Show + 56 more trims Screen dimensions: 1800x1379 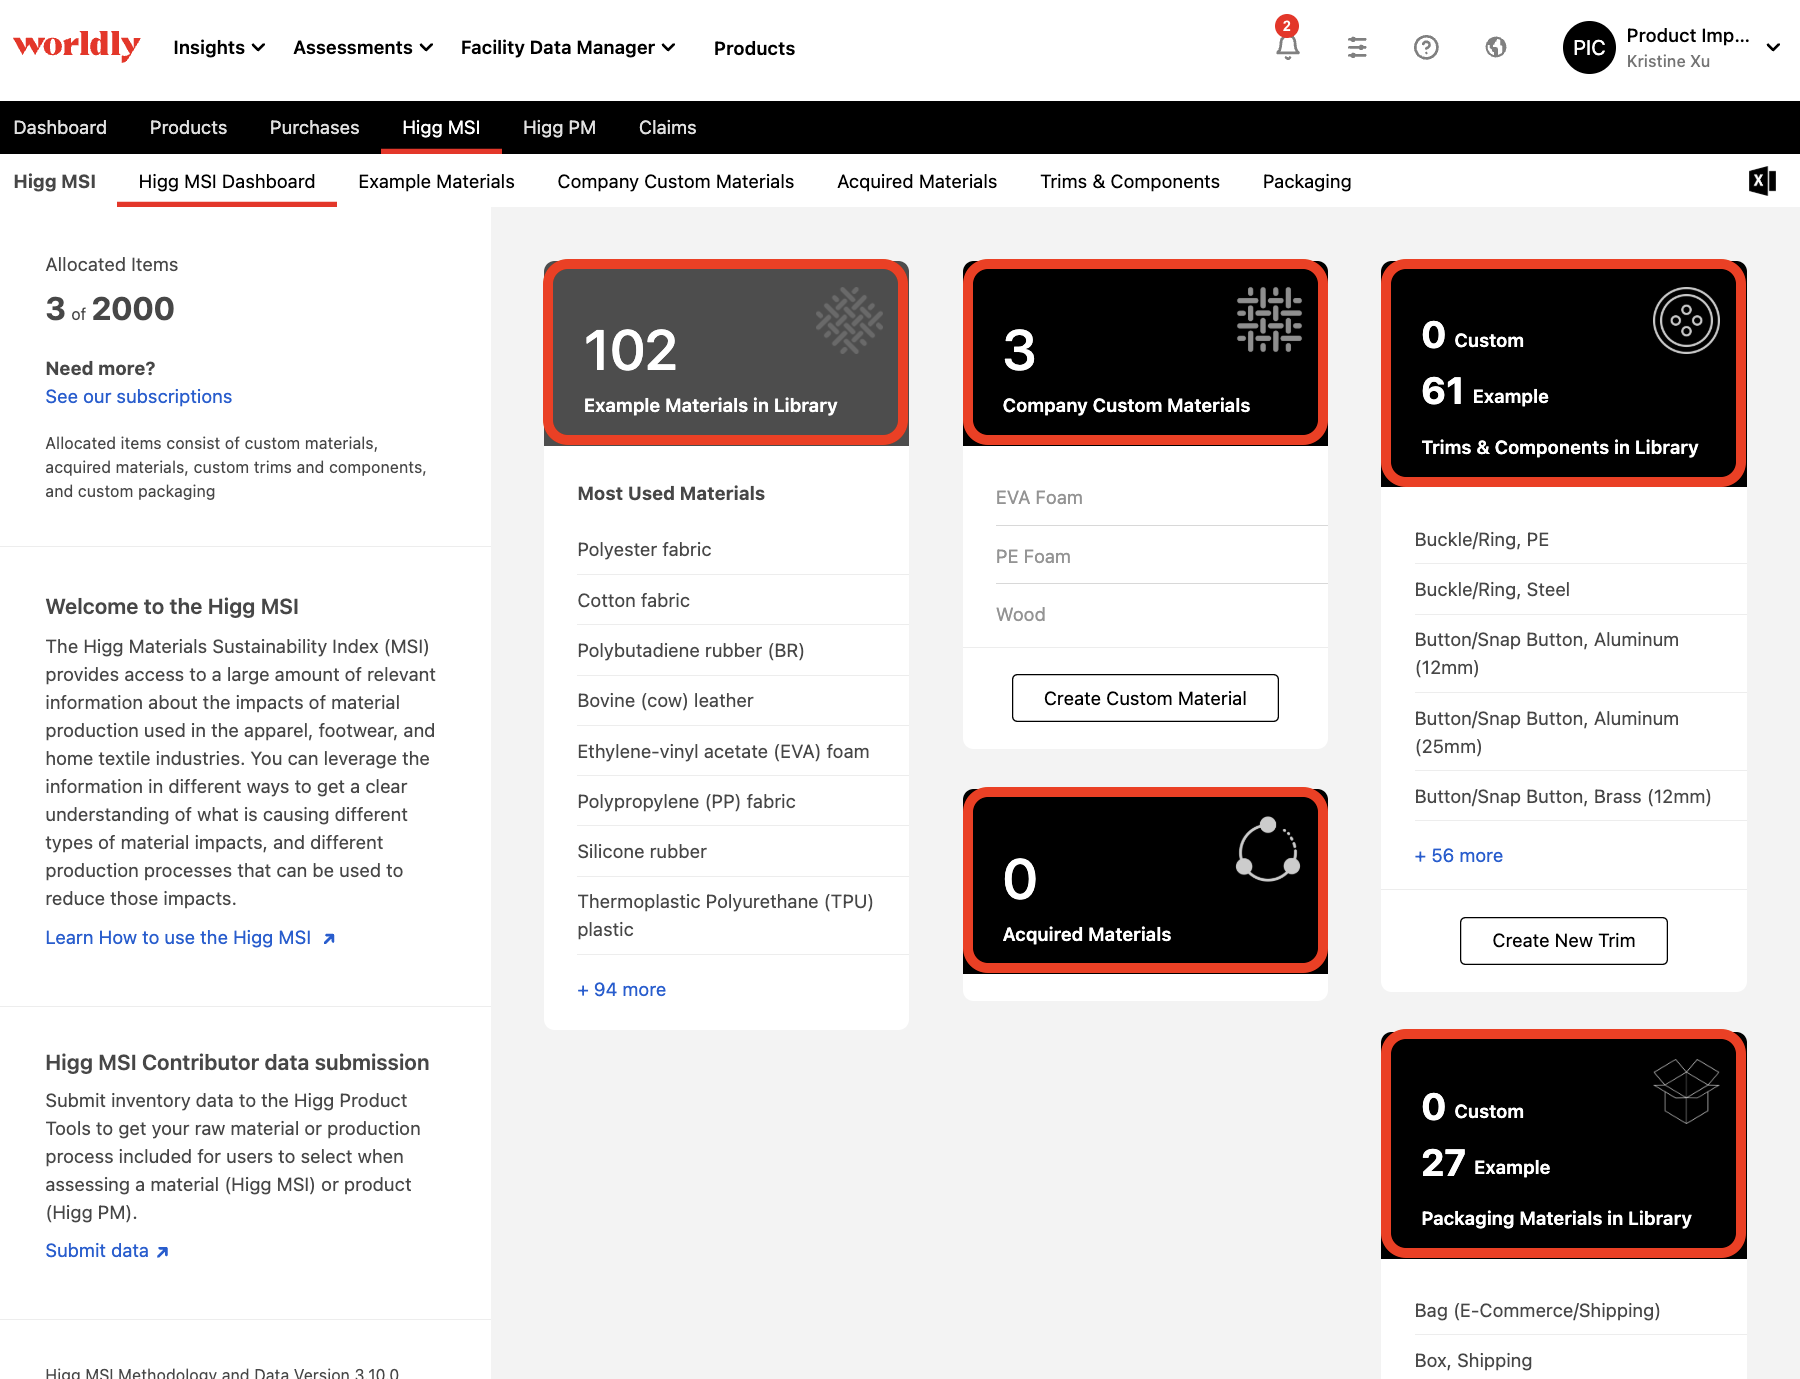1459,855
